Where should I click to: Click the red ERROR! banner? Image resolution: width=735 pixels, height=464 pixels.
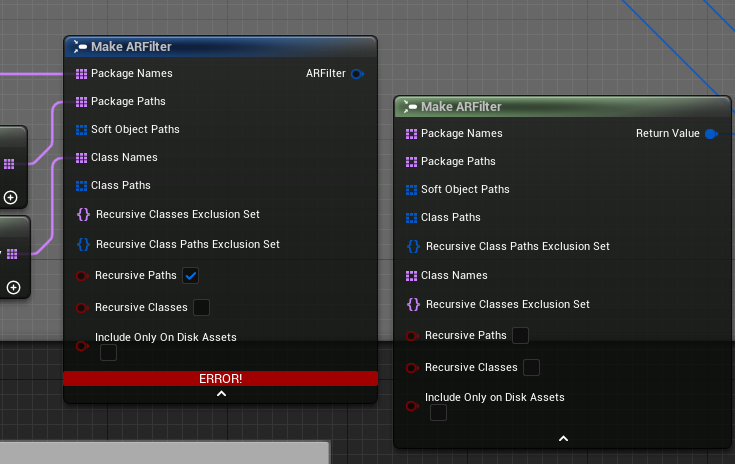(x=220, y=379)
